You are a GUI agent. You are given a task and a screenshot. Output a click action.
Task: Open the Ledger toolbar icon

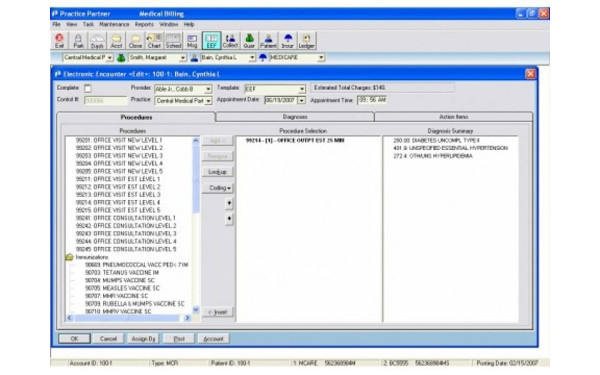(x=306, y=41)
